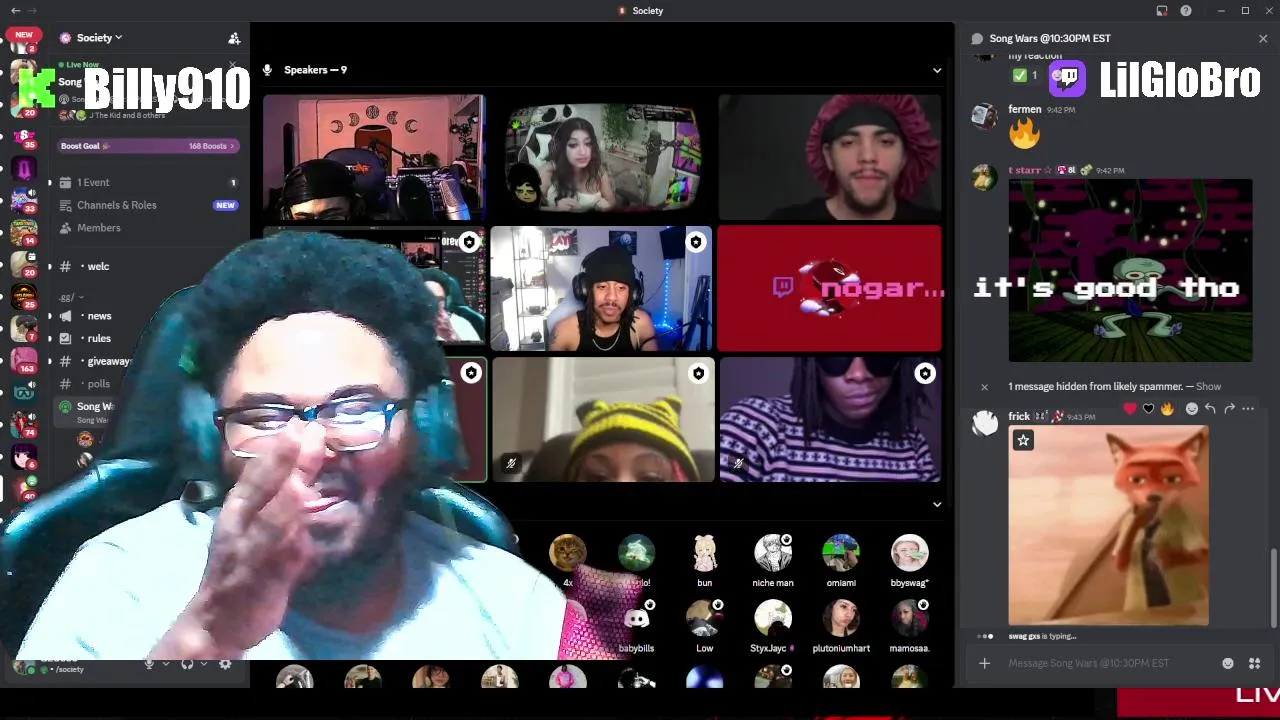Open the emoji picker in the message box

point(1228,663)
